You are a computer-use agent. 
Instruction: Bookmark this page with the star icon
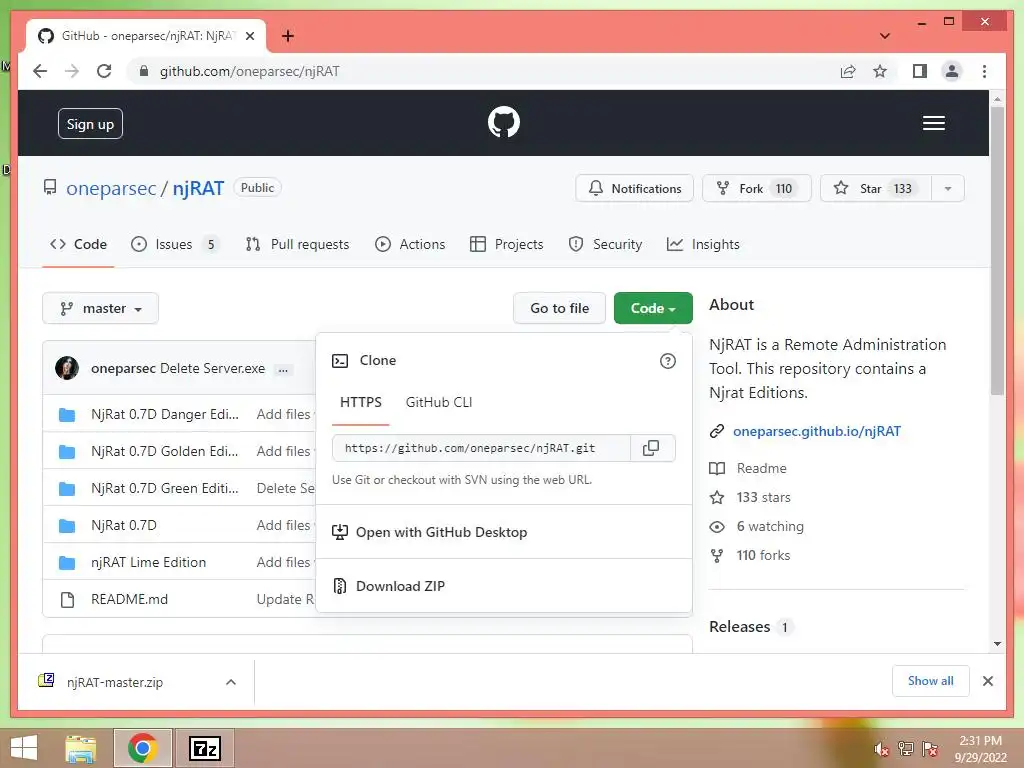click(880, 71)
